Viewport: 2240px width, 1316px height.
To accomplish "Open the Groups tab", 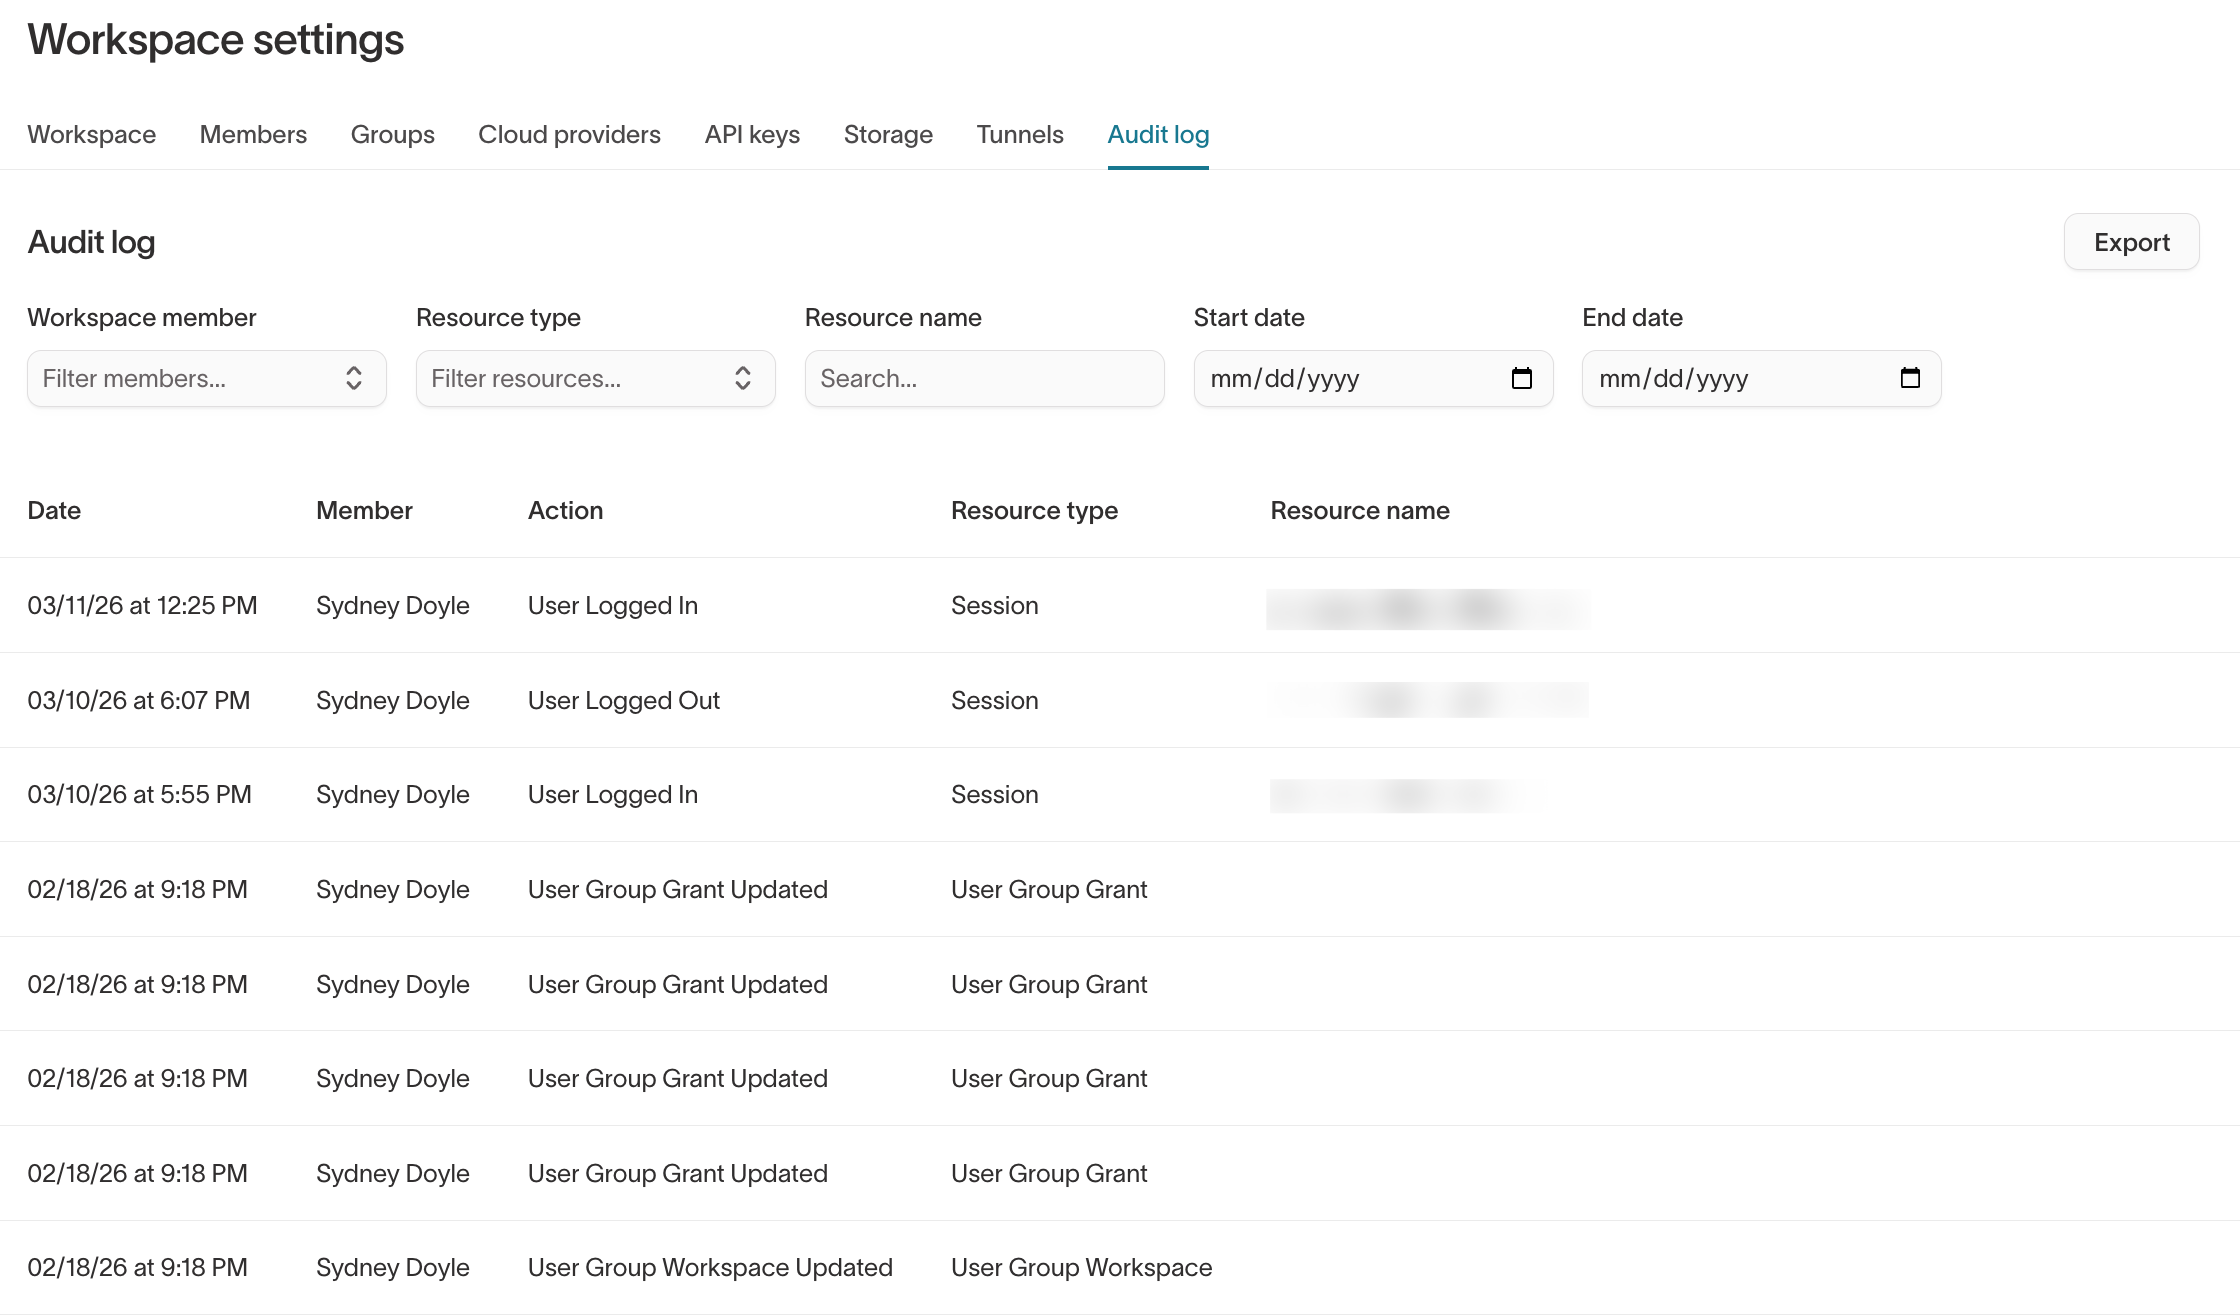I will [x=392, y=135].
